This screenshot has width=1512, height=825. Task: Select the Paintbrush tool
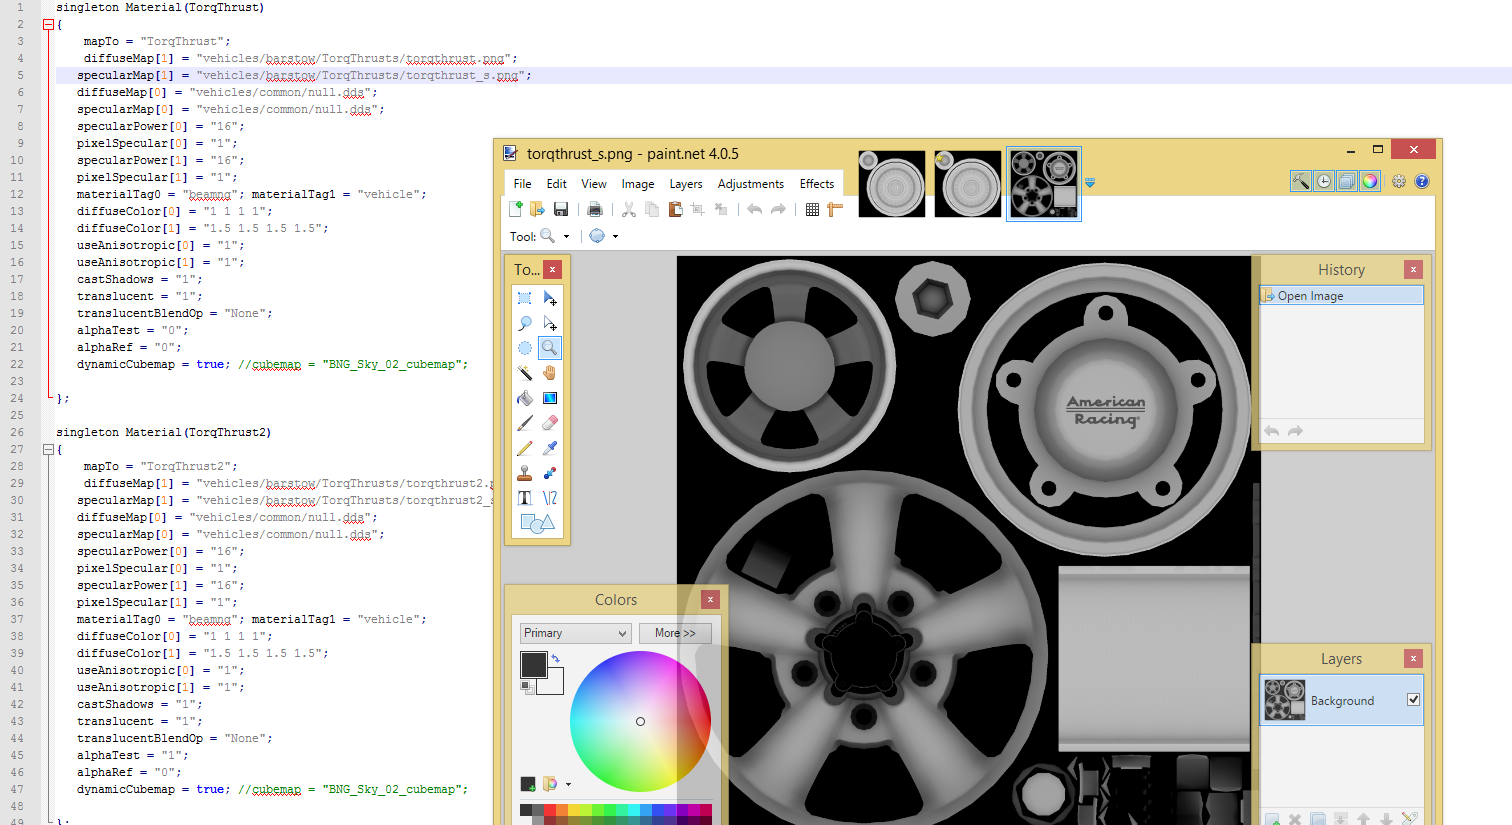pyautogui.click(x=524, y=423)
